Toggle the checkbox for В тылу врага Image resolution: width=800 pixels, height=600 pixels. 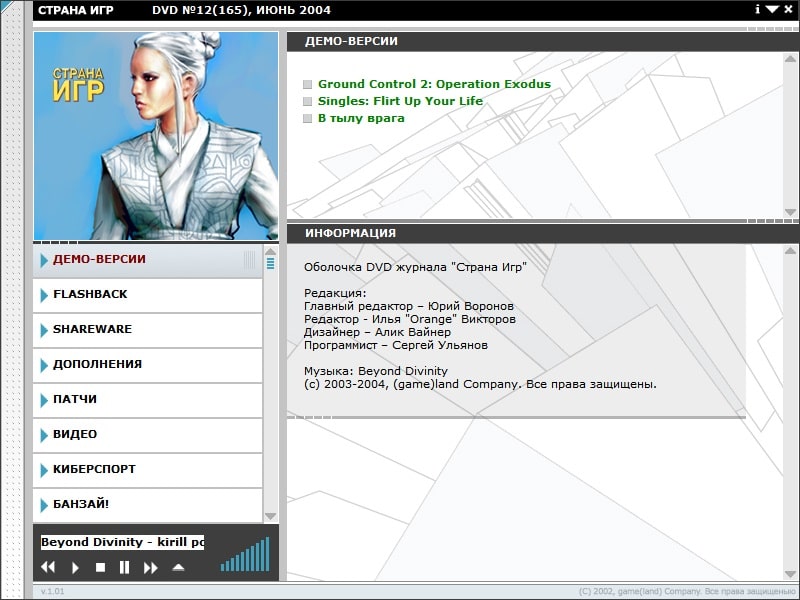(x=307, y=118)
